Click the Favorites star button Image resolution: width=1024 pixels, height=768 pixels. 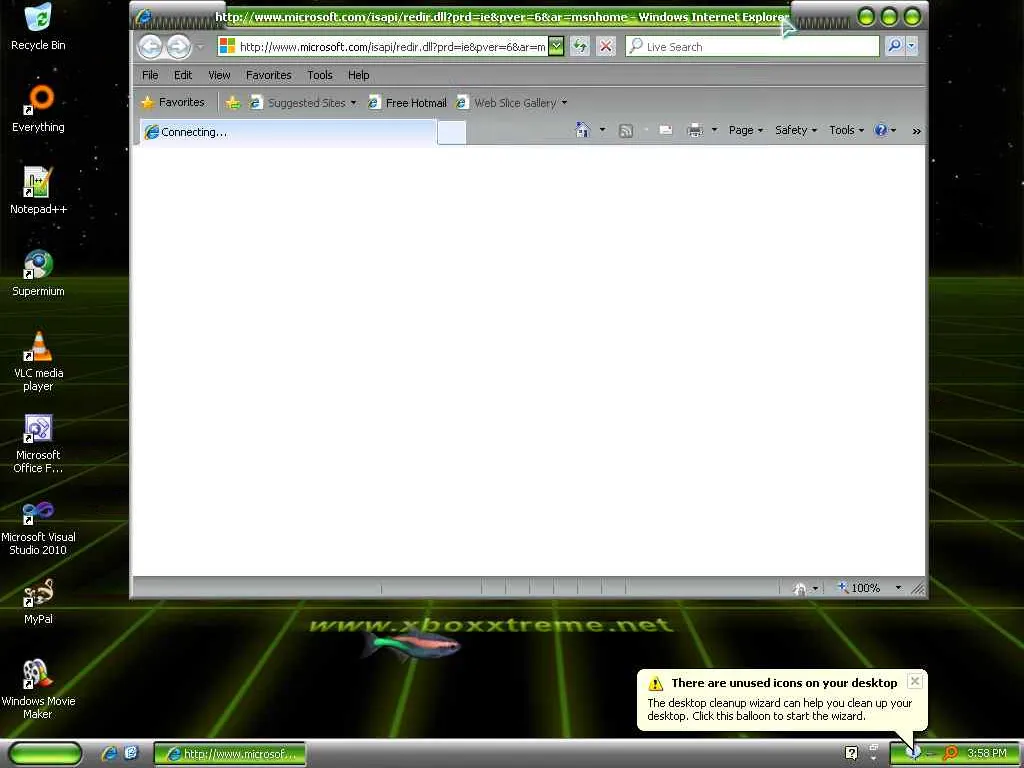pos(173,103)
